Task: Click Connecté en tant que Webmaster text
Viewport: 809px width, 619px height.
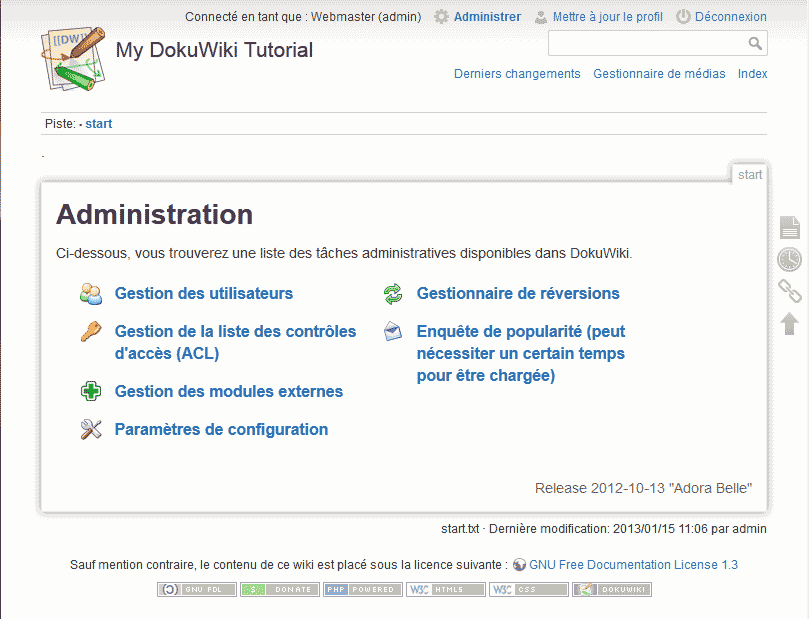Action: tap(303, 17)
